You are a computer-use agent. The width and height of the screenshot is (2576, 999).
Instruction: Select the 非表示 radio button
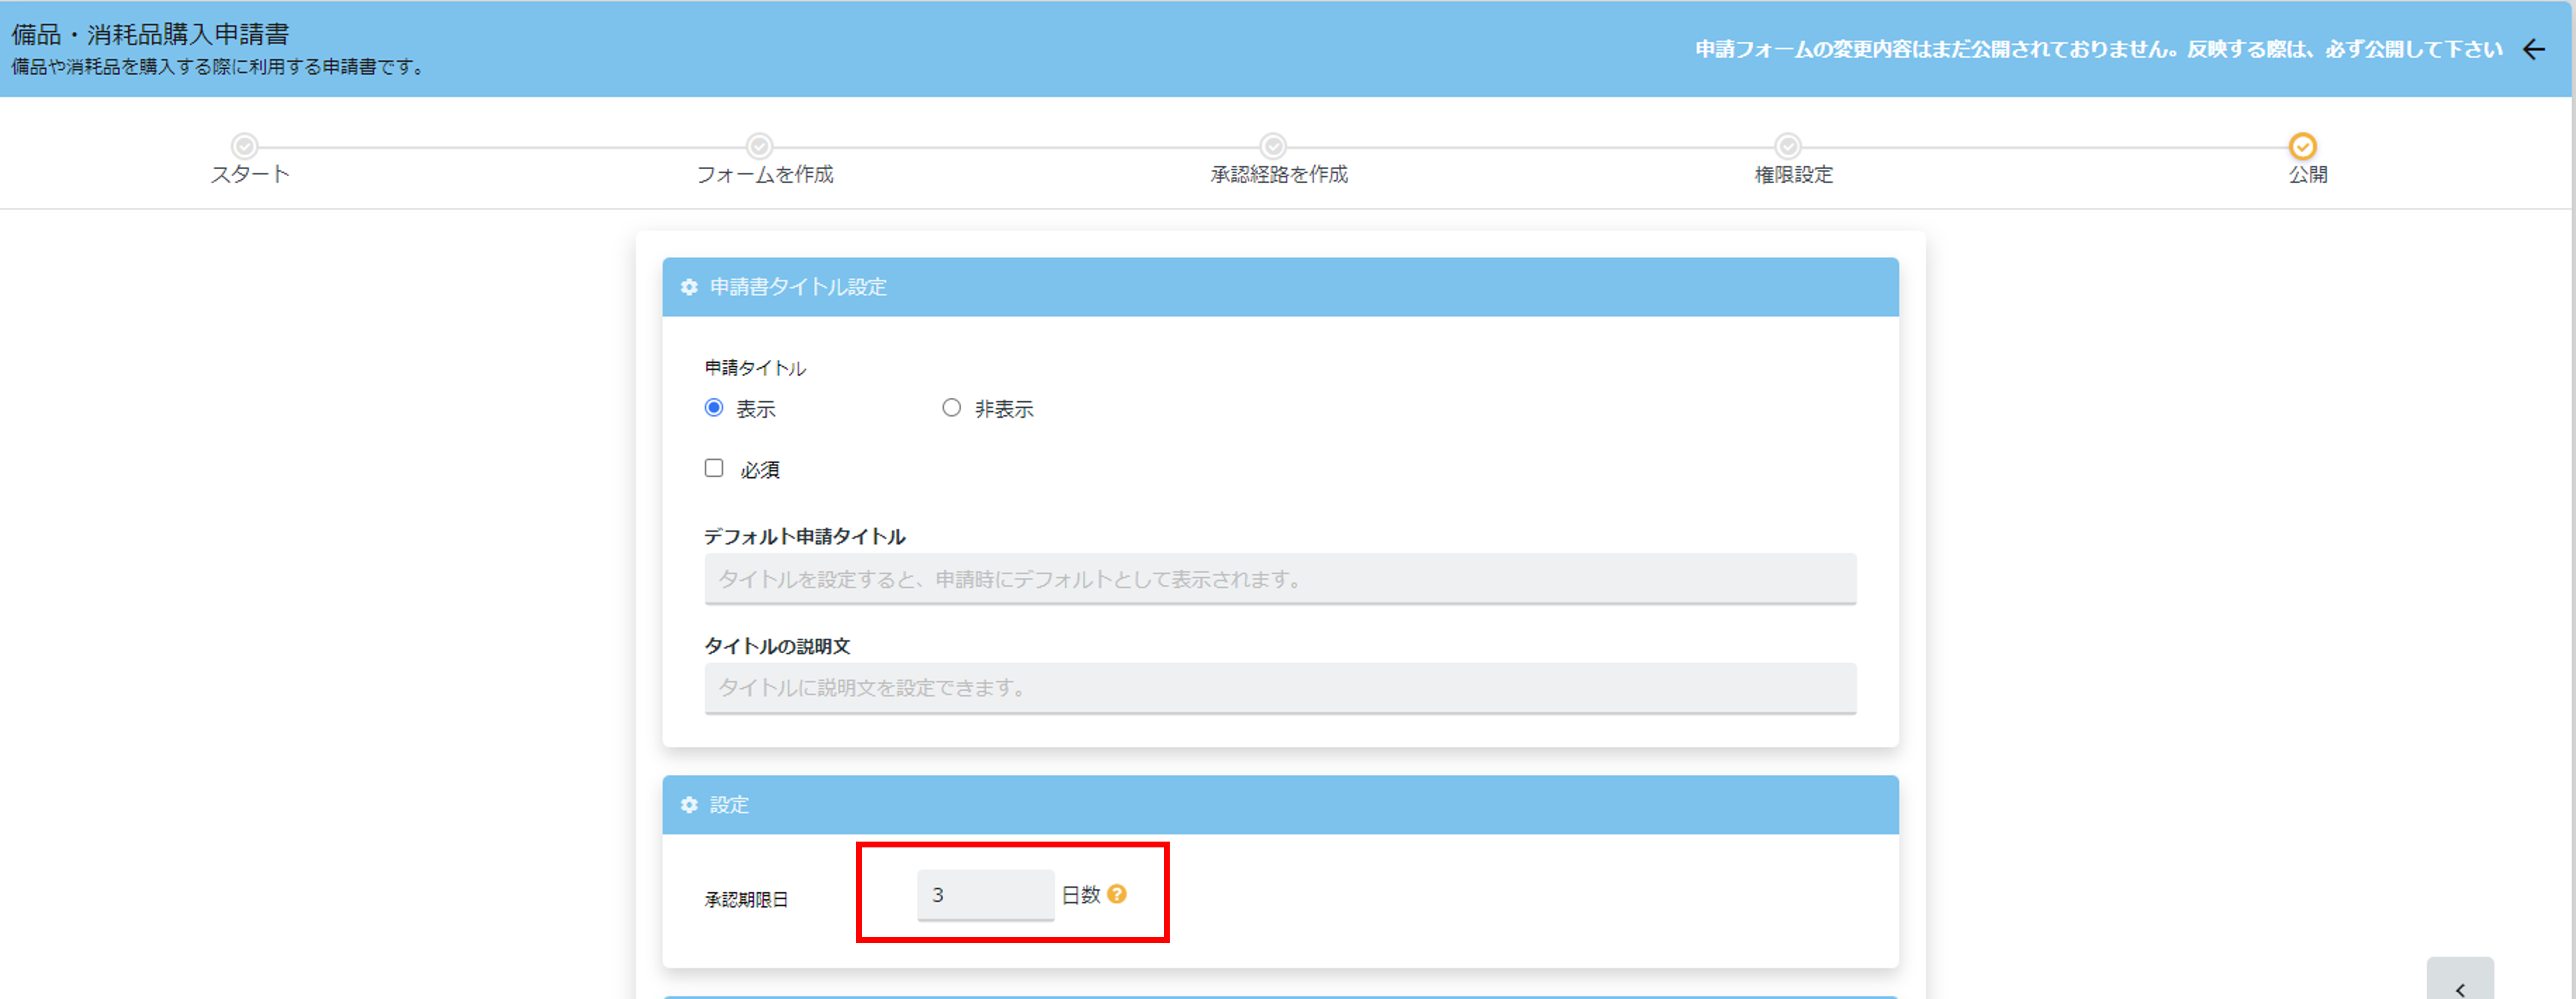[x=951, y=408]
